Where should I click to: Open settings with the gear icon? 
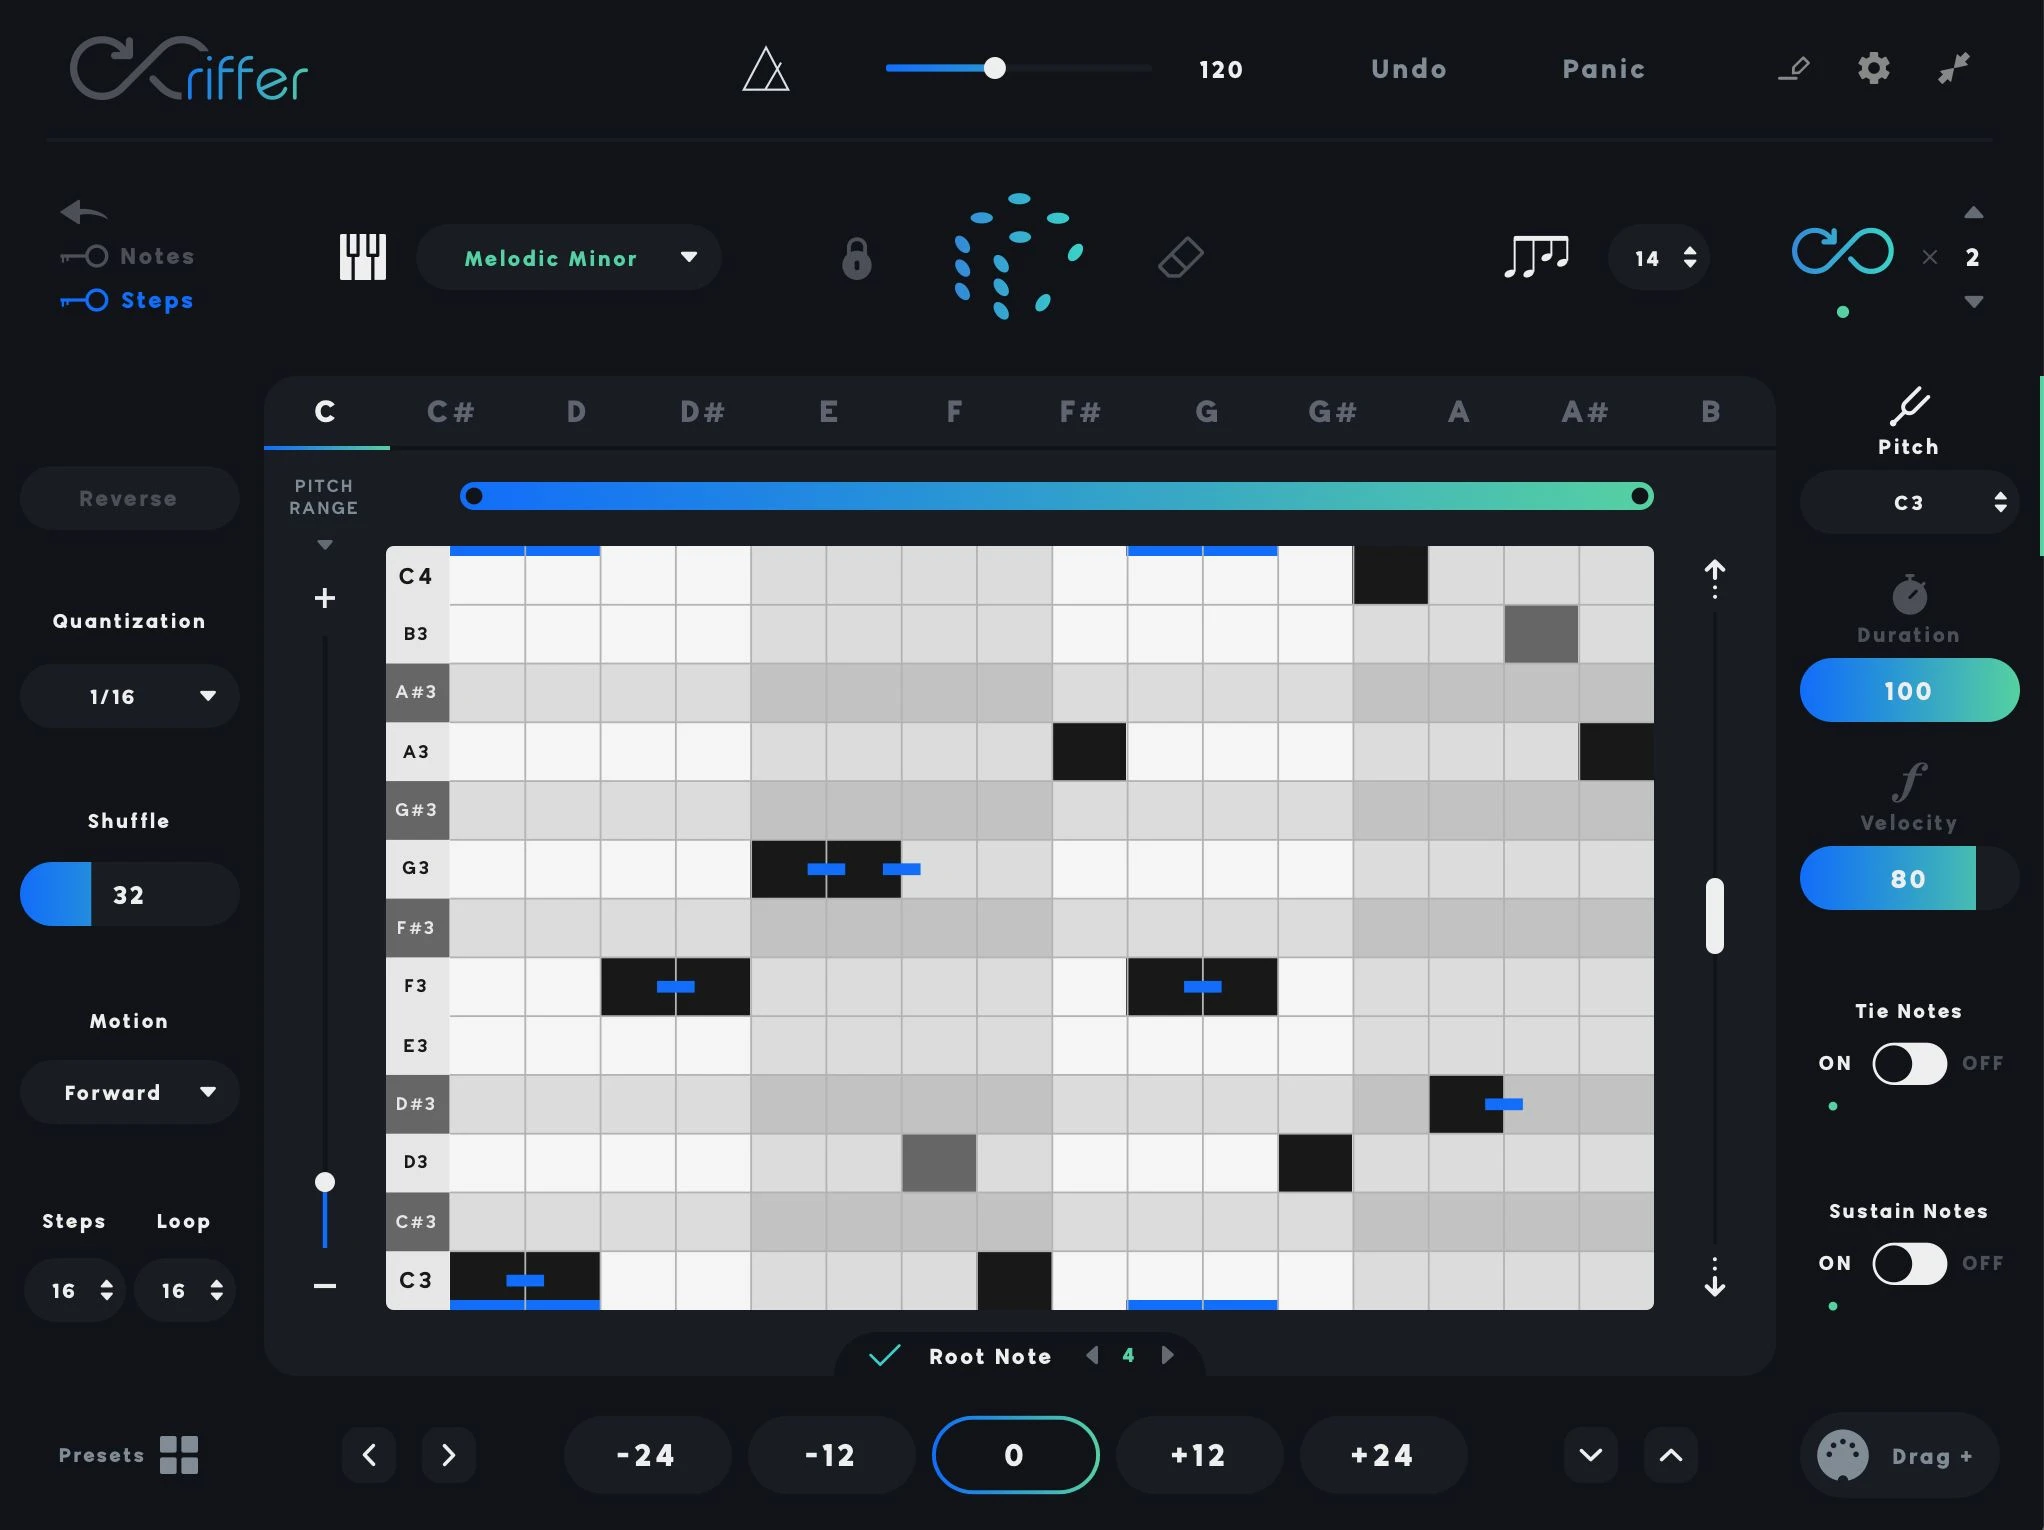pyautogui.click(x=1873, y=68)
